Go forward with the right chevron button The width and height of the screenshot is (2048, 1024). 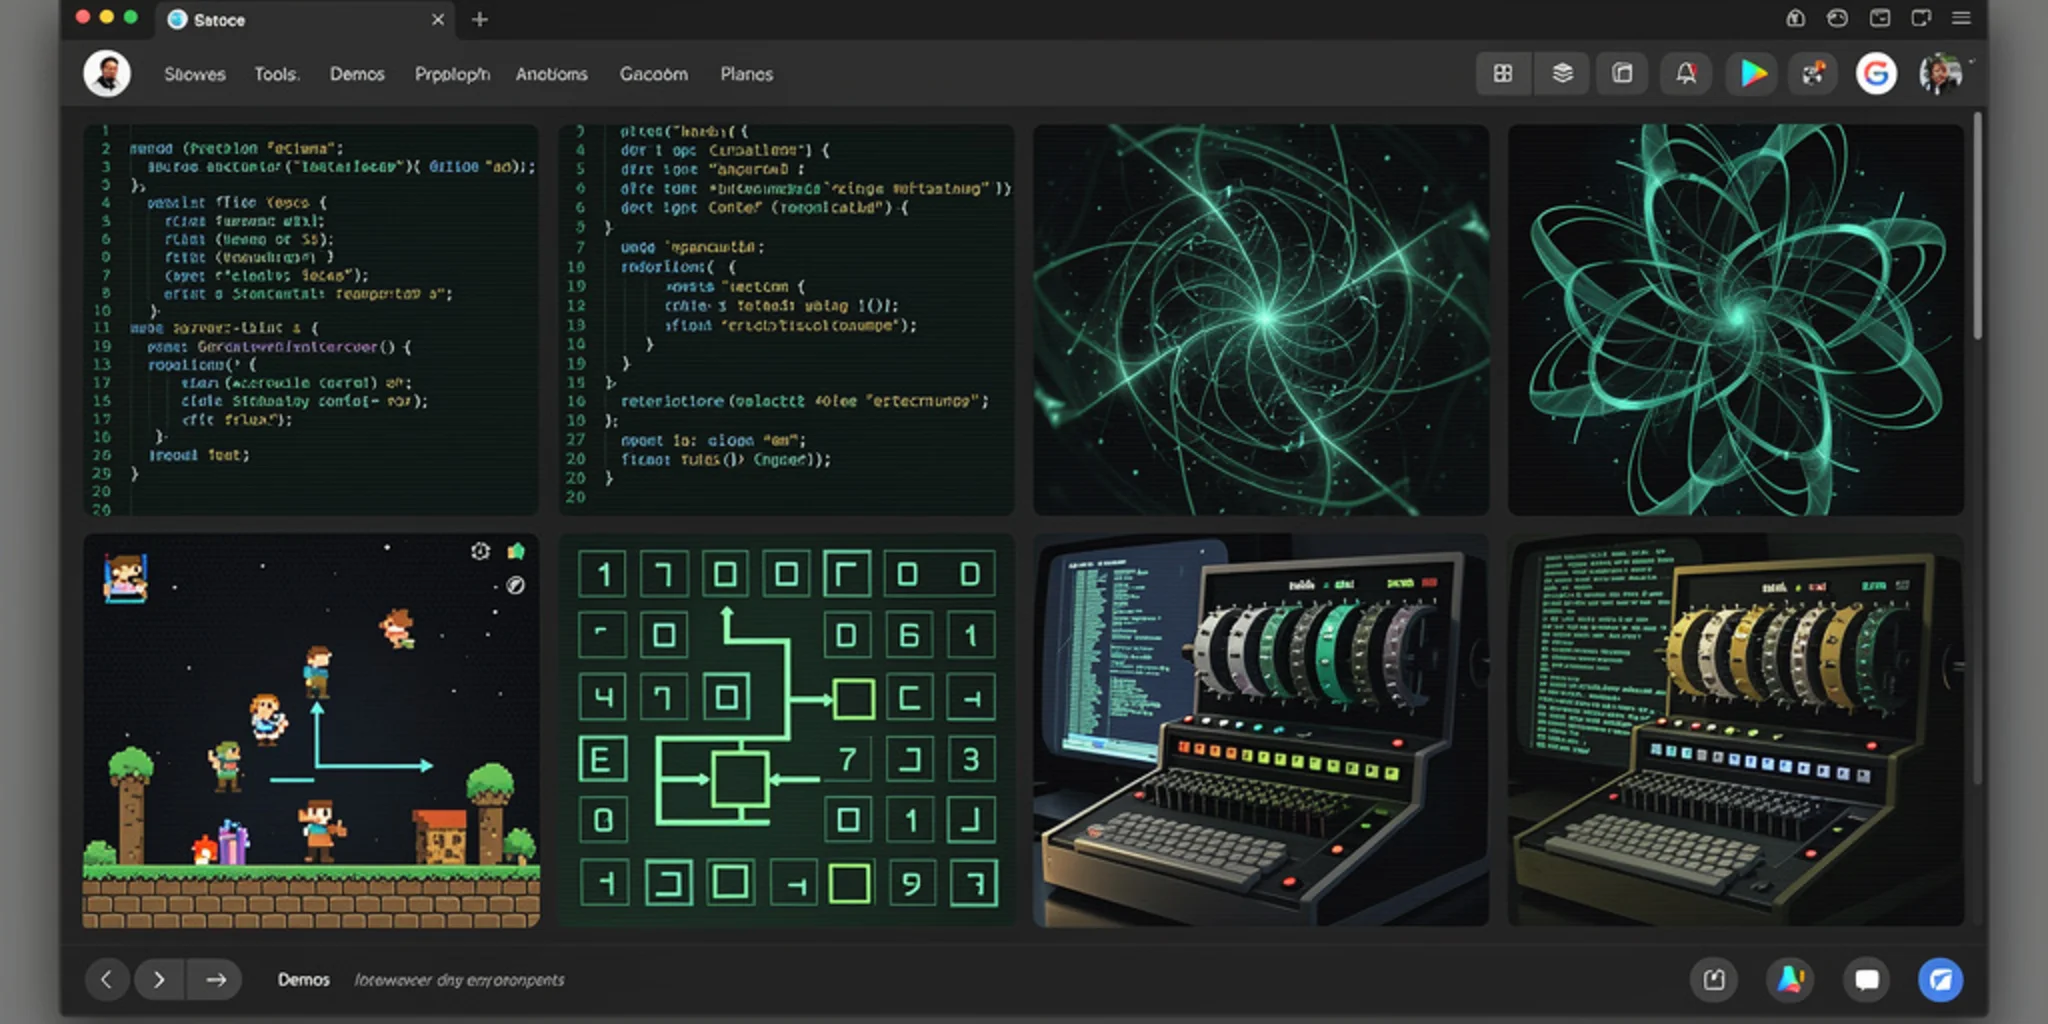pyautogui.click(x=159, y=980)
